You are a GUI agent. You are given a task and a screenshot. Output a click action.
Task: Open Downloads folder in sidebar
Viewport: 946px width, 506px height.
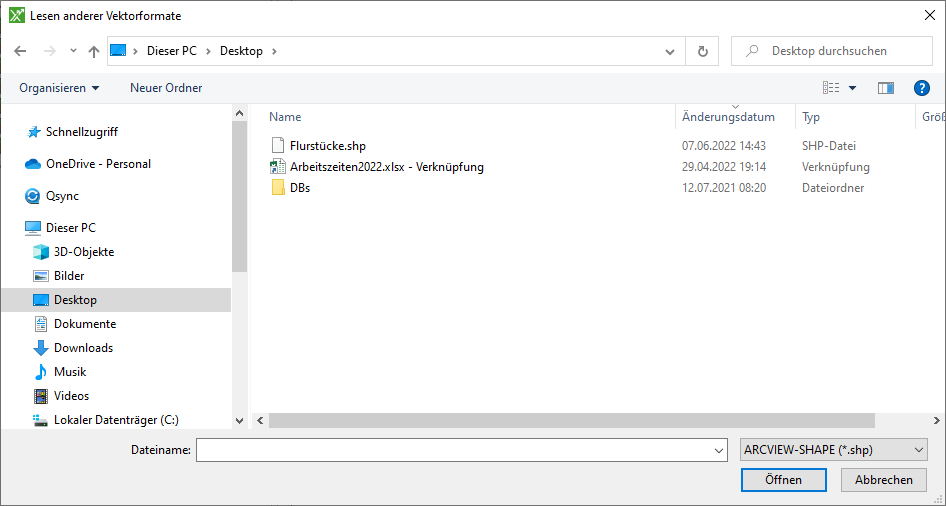click(83, 348)
